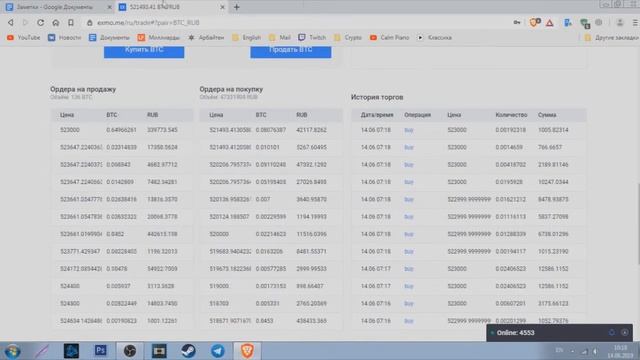This screenshot has width=640, height=360.
Task: Open the Mail bookmarks folder
Action: [x=280, y=38]
